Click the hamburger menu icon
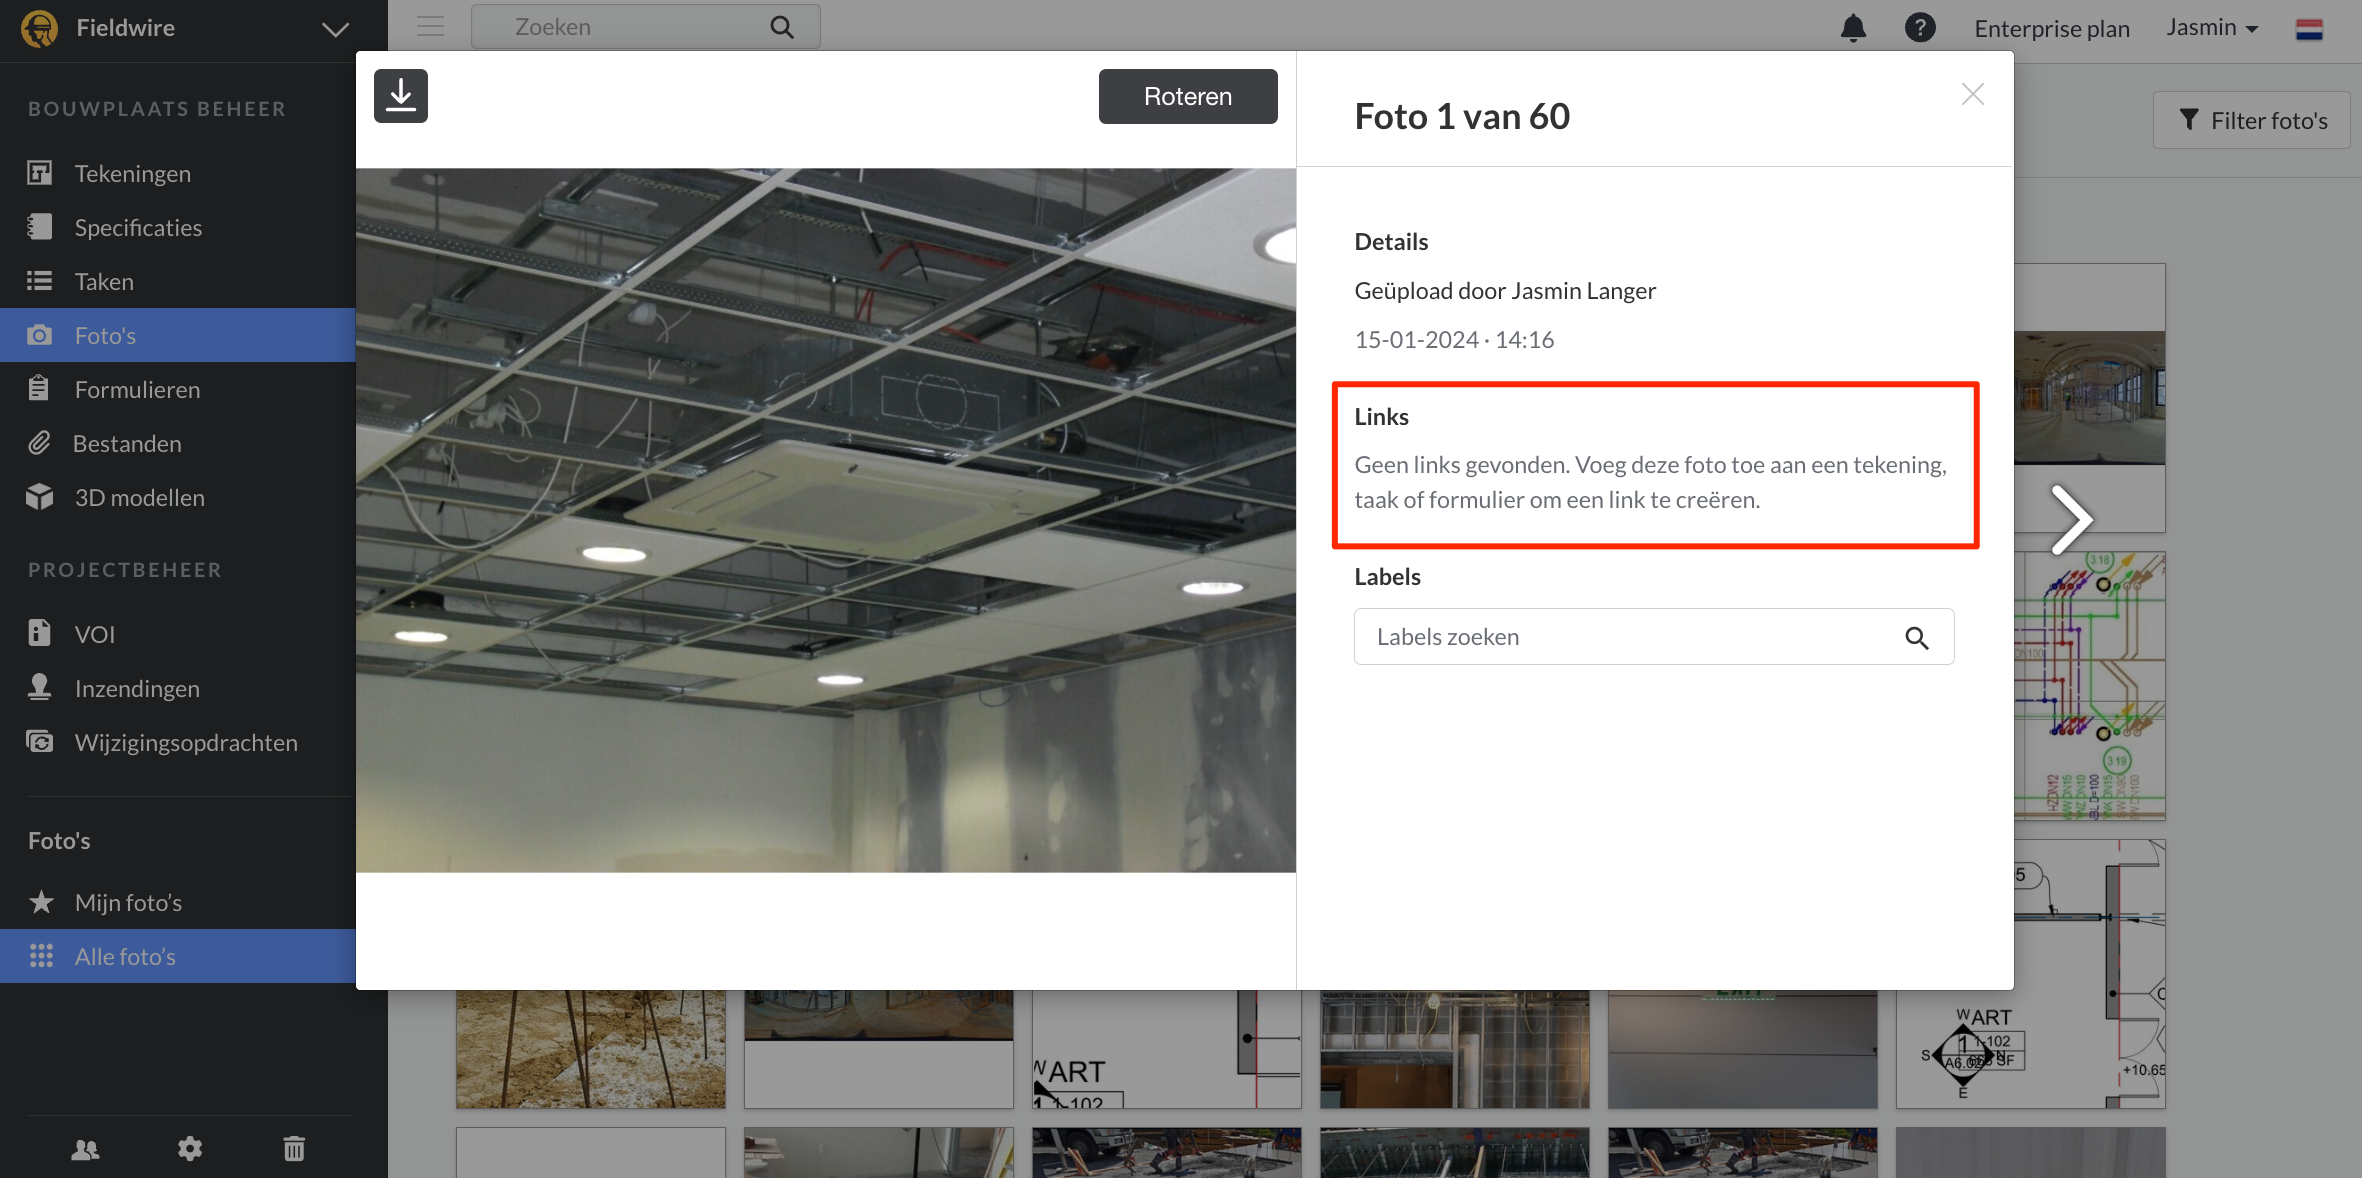 point(430,27)
